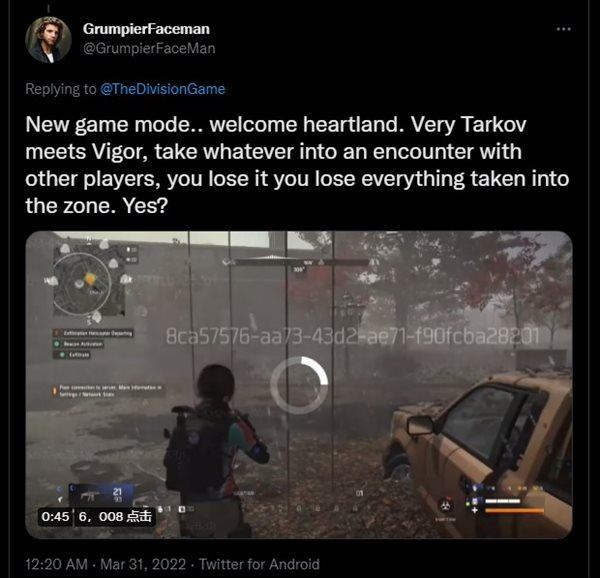600x578 pixels.
Task: Select the Exfiltration Helicopter Departing objective
Action: click(93, 333)
